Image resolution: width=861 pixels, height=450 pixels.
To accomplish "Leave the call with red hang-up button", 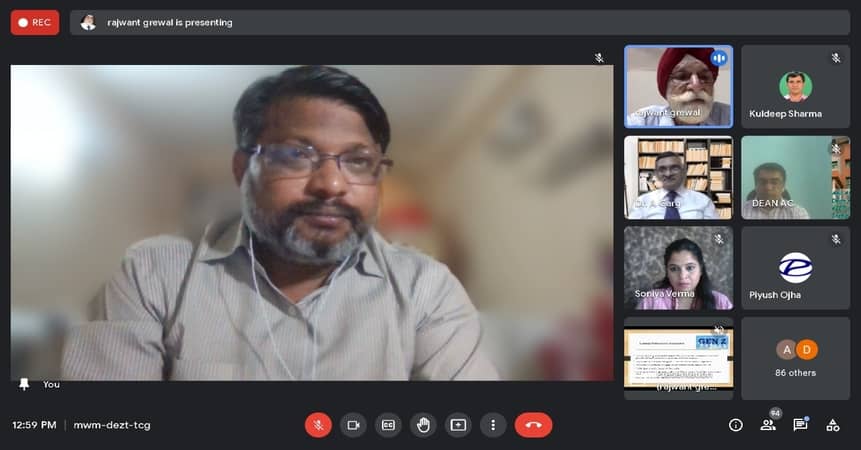I will pyautogui.click(x=533, y=425).
